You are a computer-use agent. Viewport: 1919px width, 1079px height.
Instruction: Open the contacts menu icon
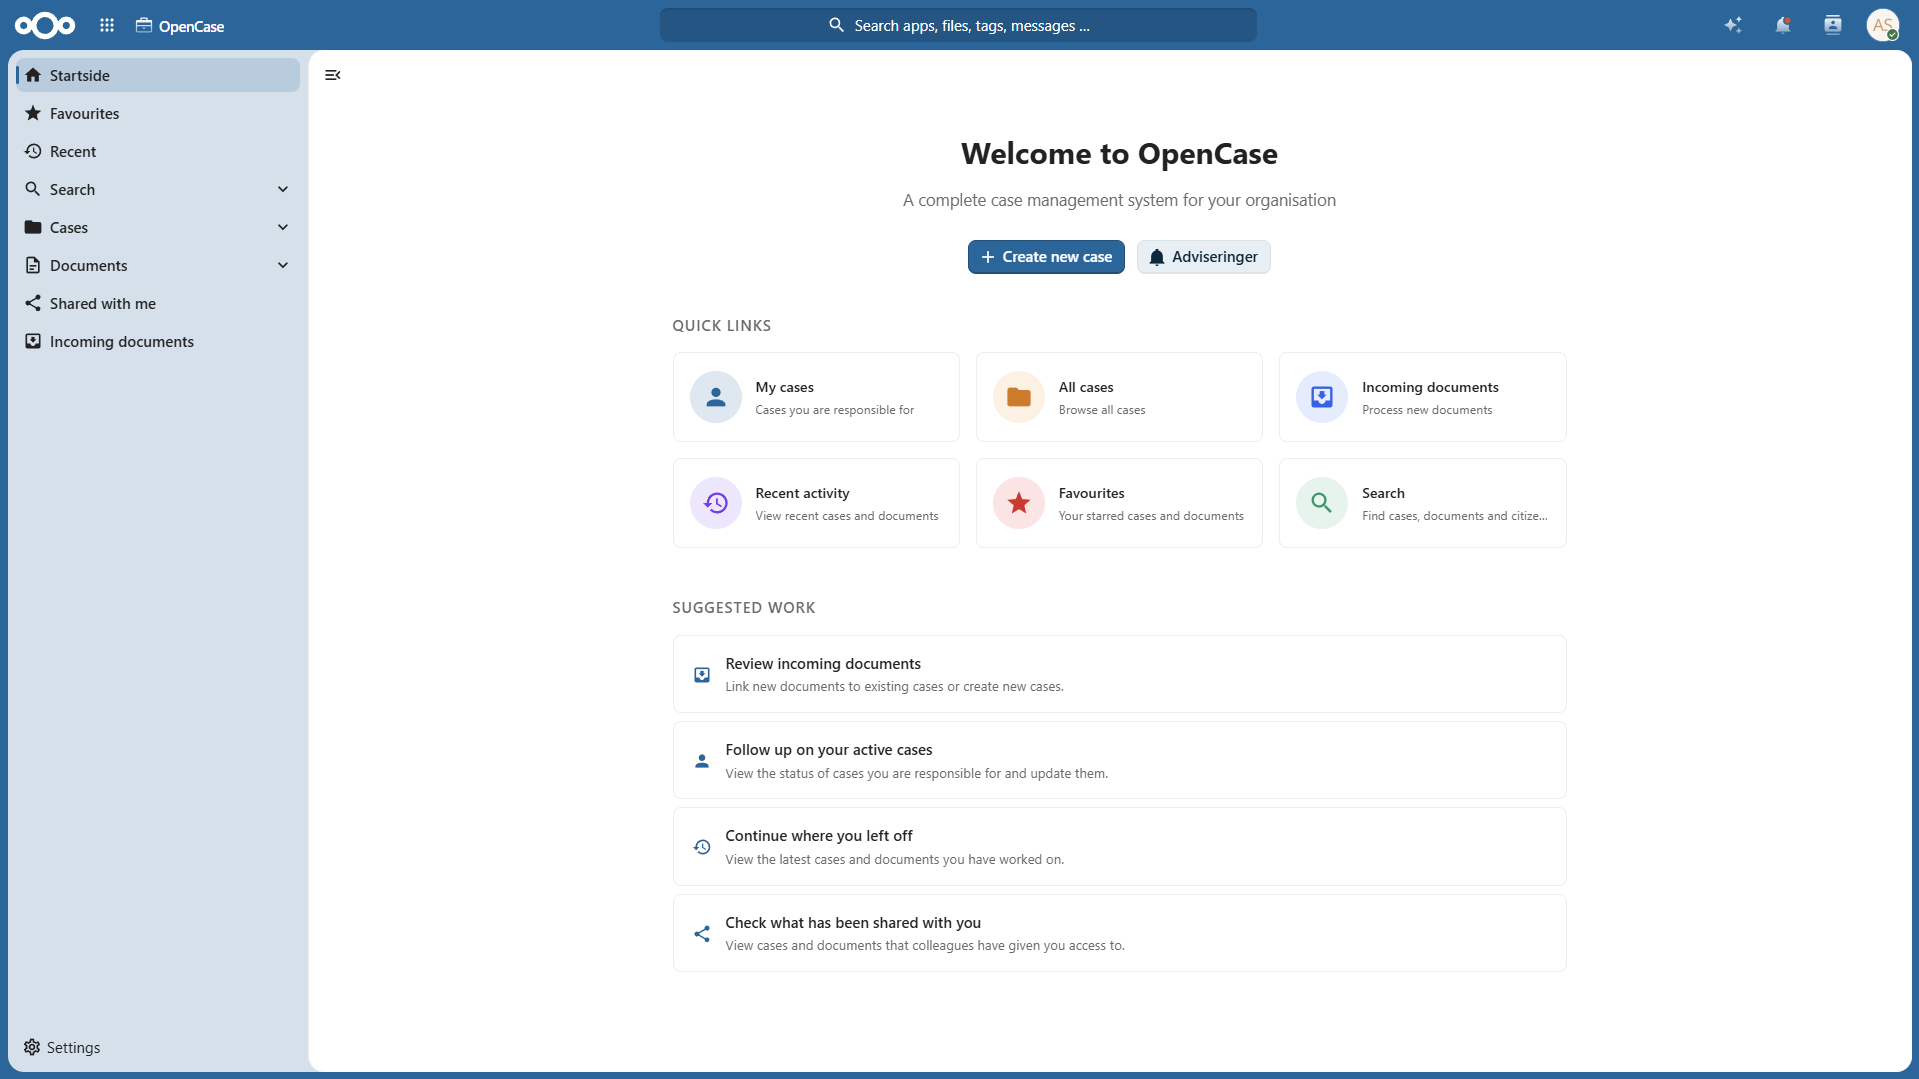[x=1833, y=25]
